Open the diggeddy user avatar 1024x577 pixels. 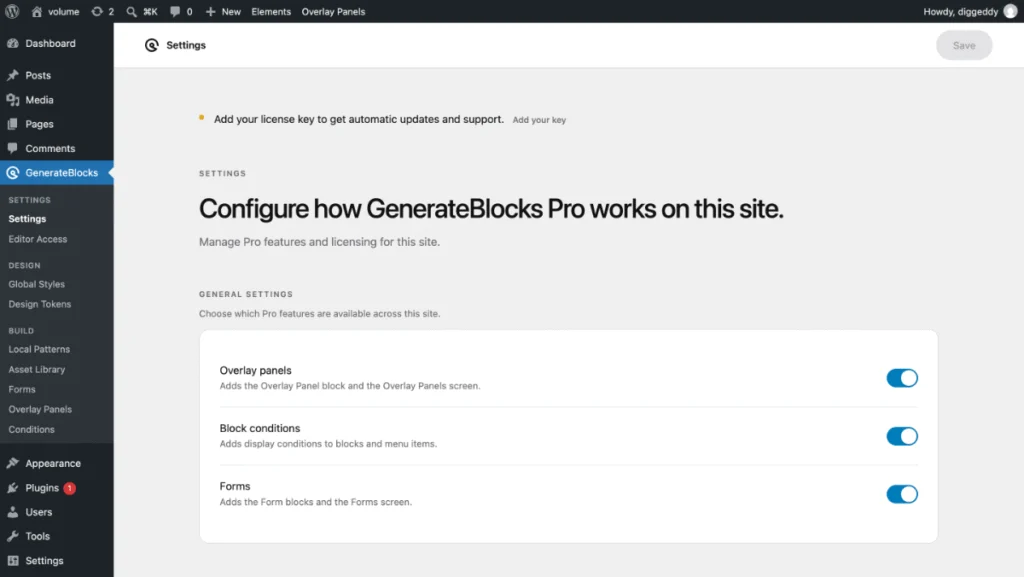tap(1010, 11)
